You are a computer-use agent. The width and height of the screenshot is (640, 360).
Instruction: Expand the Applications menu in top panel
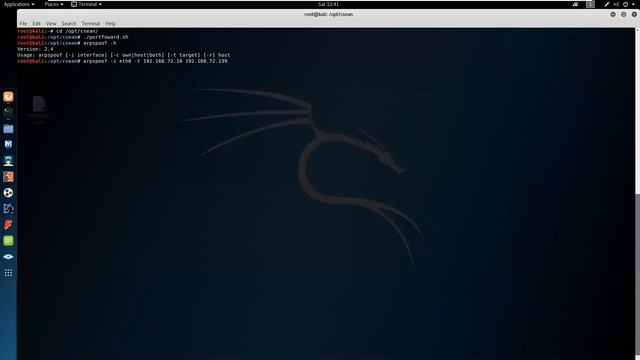pos(19,4)
